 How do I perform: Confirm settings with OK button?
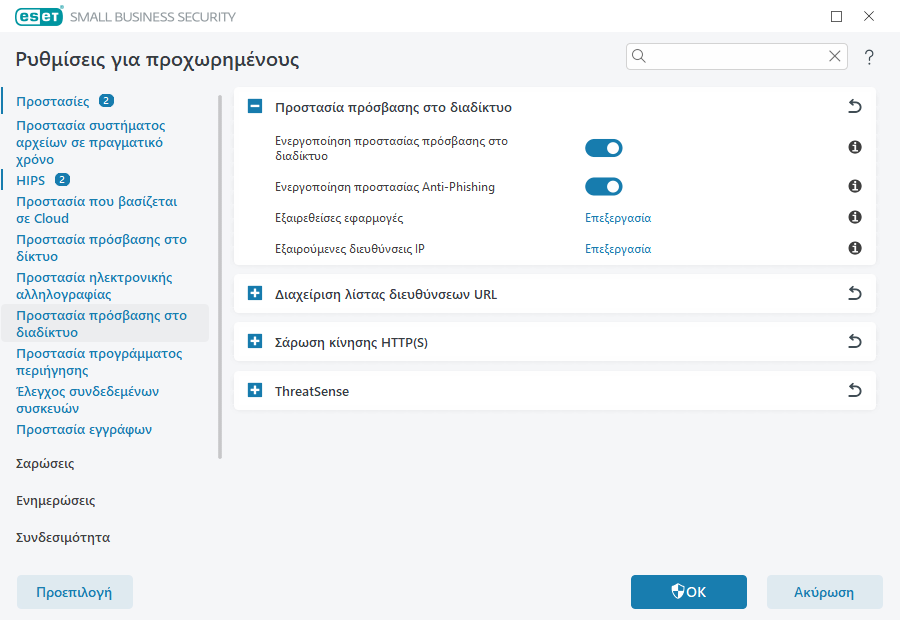point(689,592)
